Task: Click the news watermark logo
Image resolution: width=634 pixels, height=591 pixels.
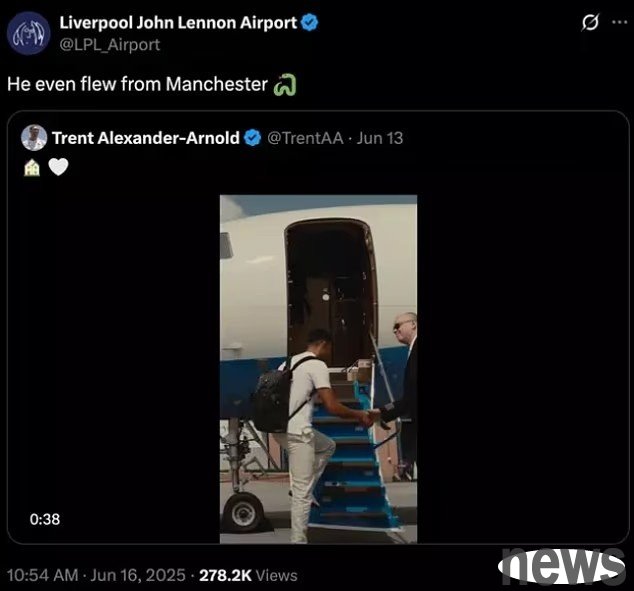Action: [x=562, y=567]
